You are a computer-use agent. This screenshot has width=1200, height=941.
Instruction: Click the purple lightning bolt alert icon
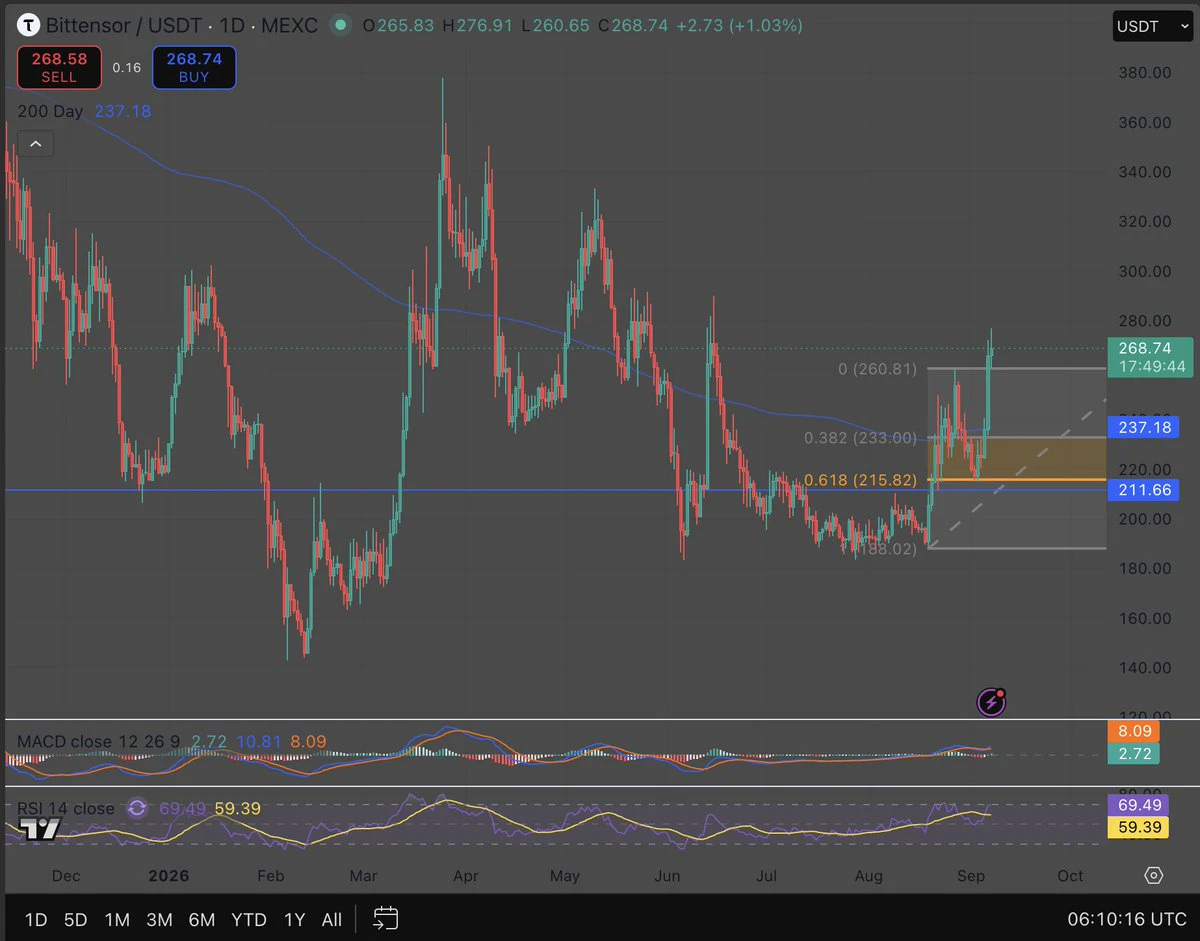pos(991,702)
